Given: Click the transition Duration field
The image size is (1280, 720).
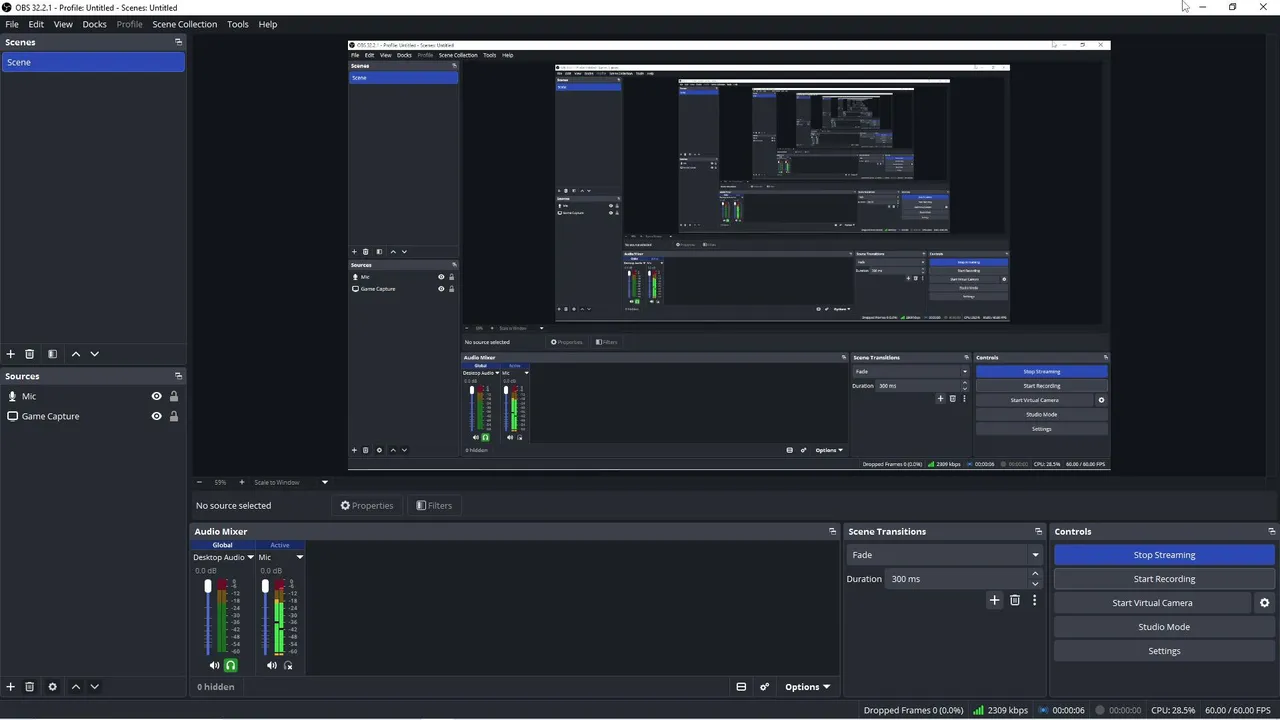Looking at the screenshot, I should [957, 579].
